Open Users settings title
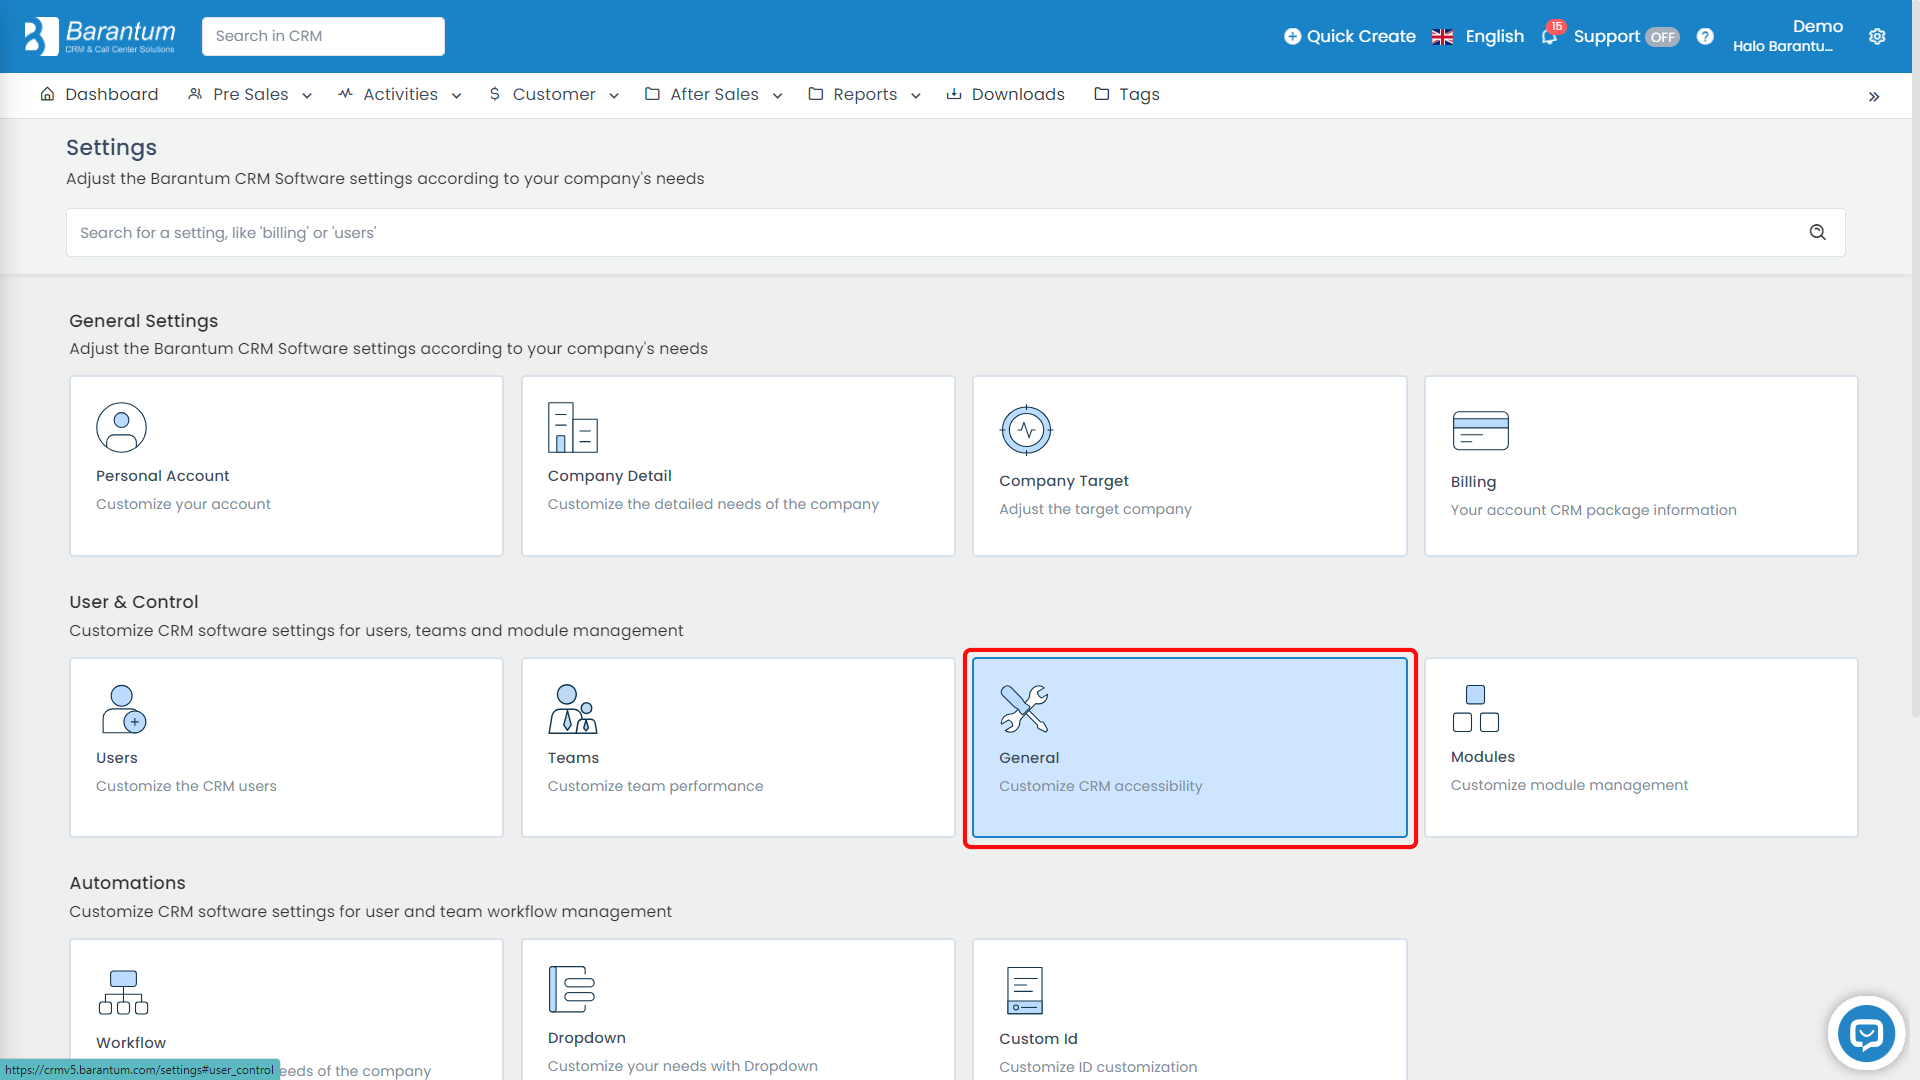The height and width of the screenshot is (1080, 1920). (116, 758)
